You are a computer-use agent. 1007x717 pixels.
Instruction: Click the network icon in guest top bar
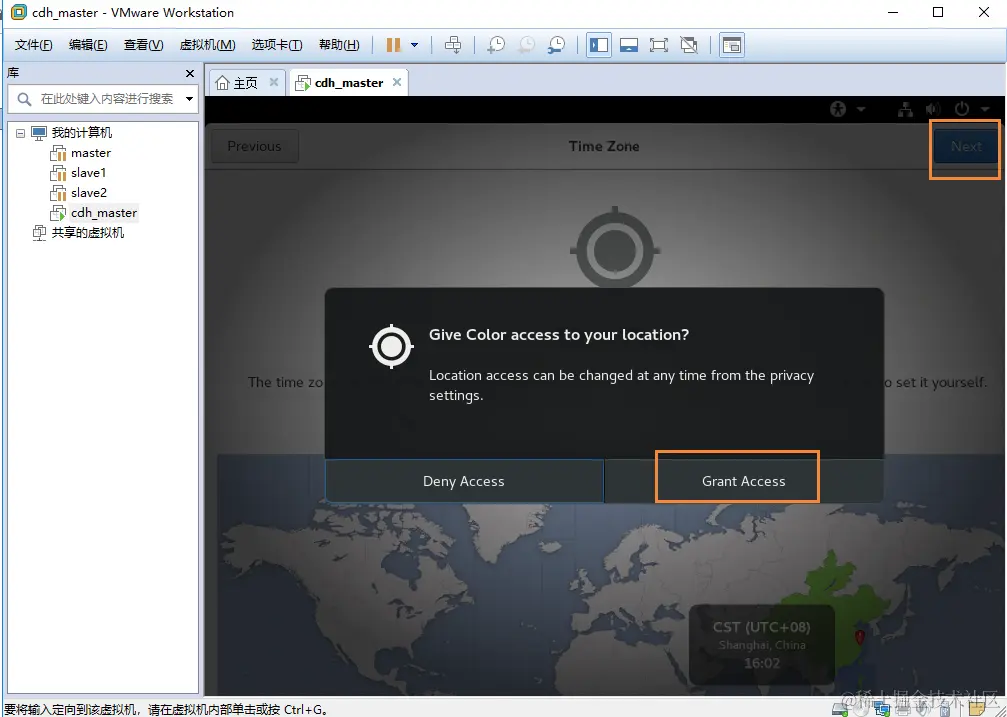(x=906, y=109)
